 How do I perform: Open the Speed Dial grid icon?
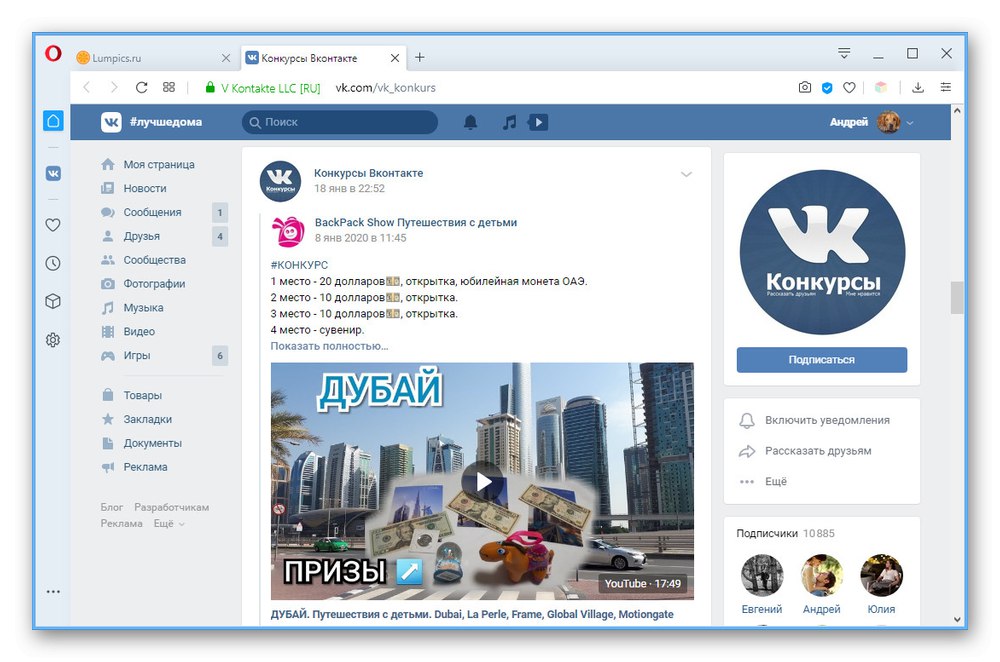(x=168, y=87)
